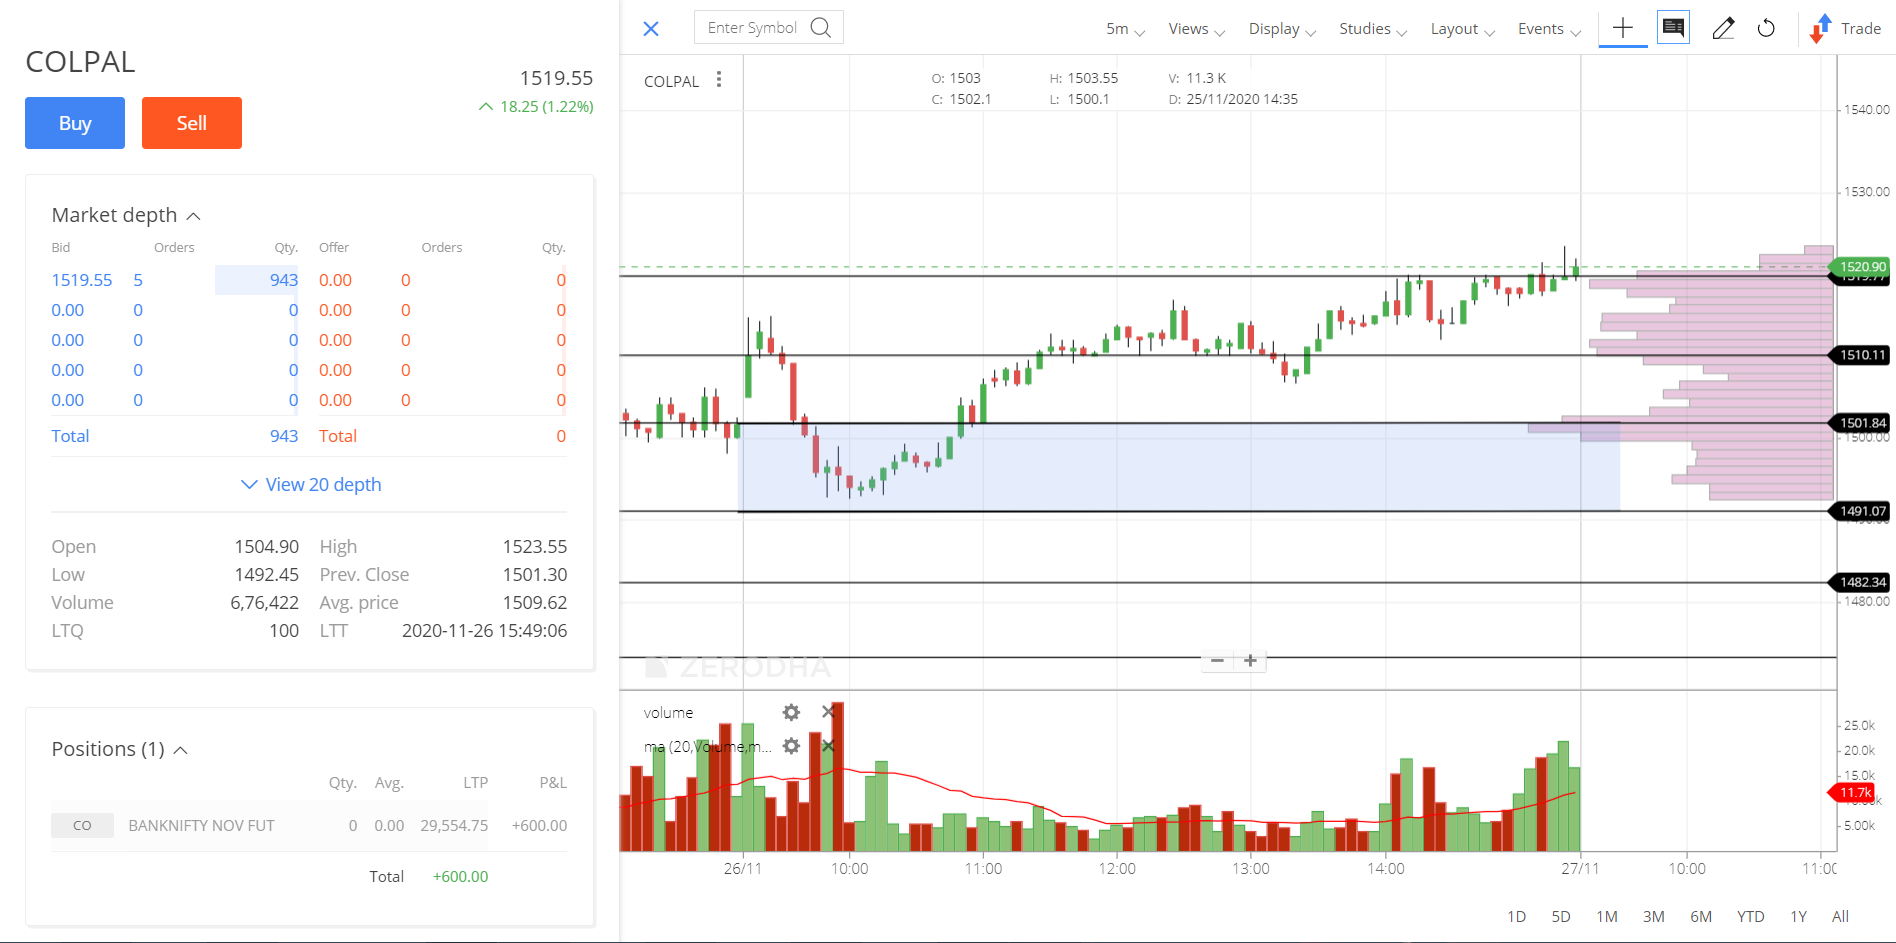
Task: Open volume study settings gear
Action: pos(791,712)
